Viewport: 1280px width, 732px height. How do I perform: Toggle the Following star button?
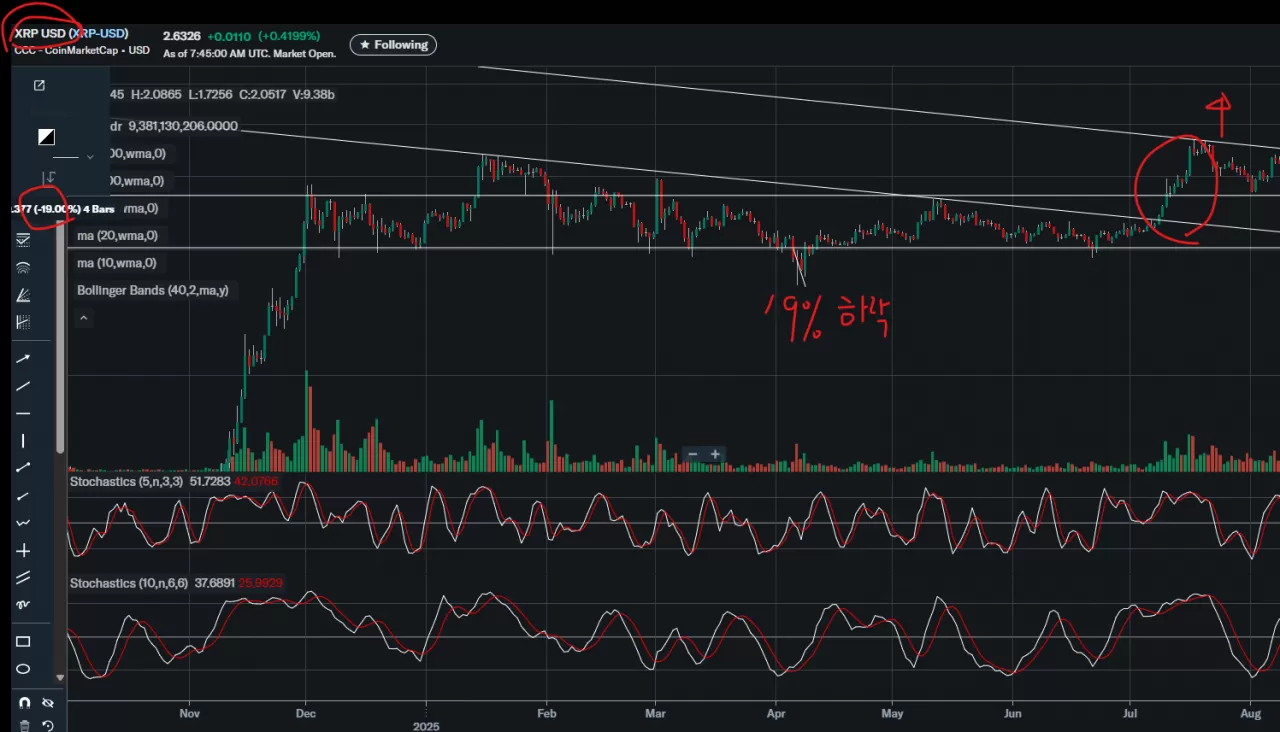tap(393, 45)
